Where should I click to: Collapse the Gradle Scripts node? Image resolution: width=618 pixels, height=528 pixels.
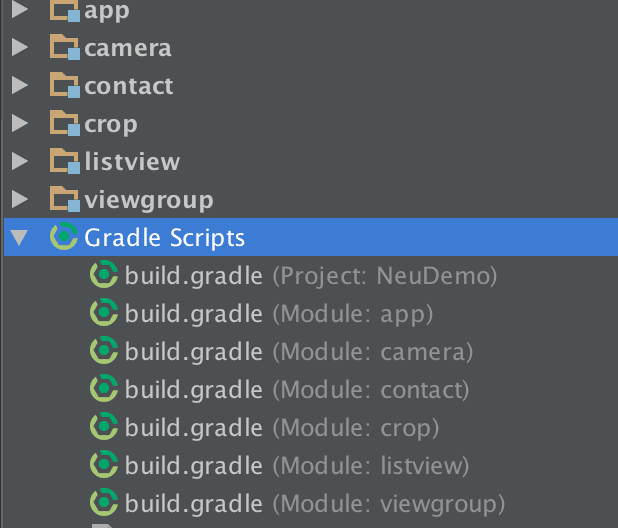(x=19, y=238)
